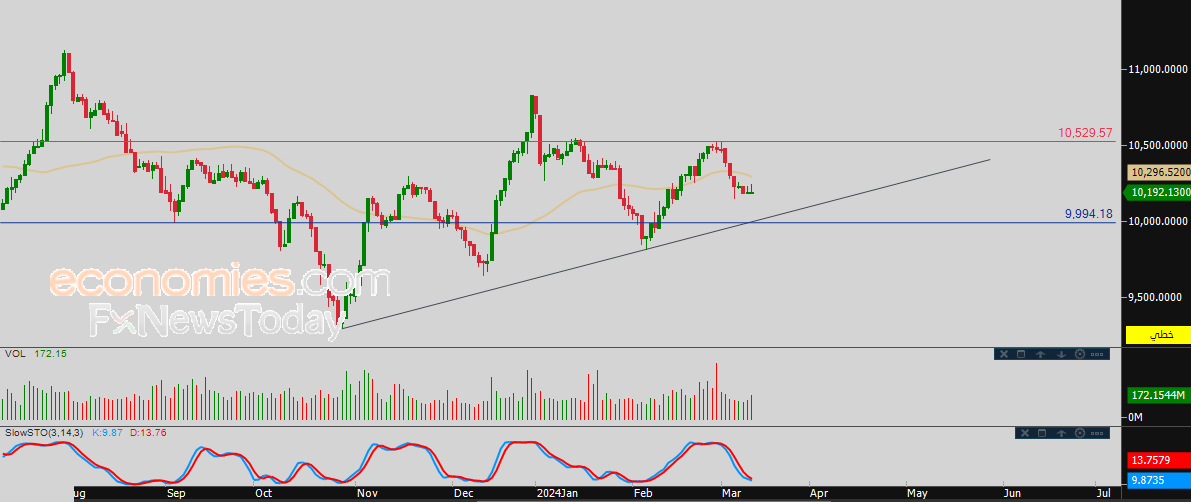The image size is (1191, 502).
Task: Click the Nov label on time axis
Action: [367, 493]
